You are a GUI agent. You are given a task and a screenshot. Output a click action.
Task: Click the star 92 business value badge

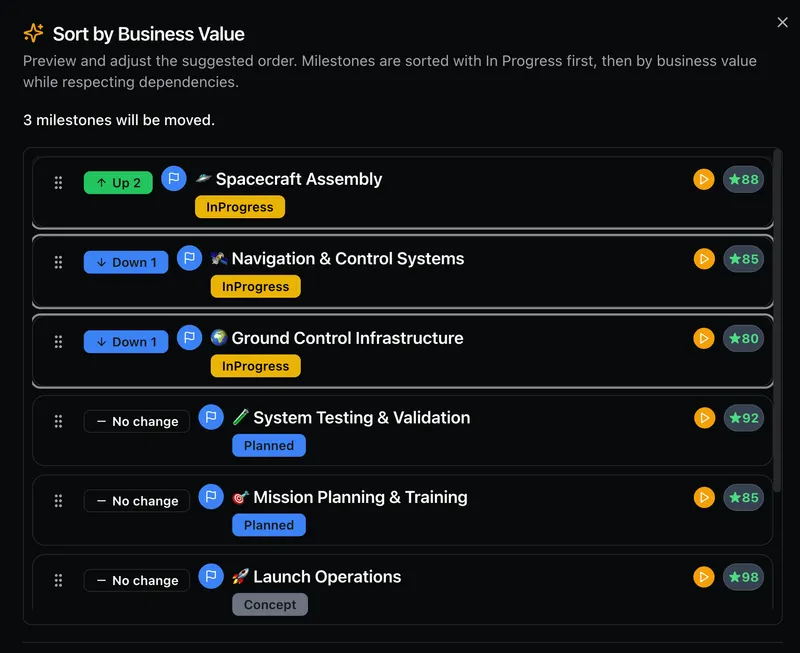point(743,418)
